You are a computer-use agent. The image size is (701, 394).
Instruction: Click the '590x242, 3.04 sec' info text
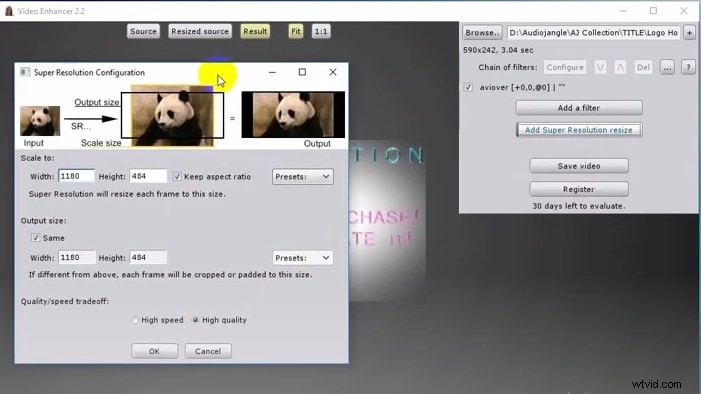point(498,50)
